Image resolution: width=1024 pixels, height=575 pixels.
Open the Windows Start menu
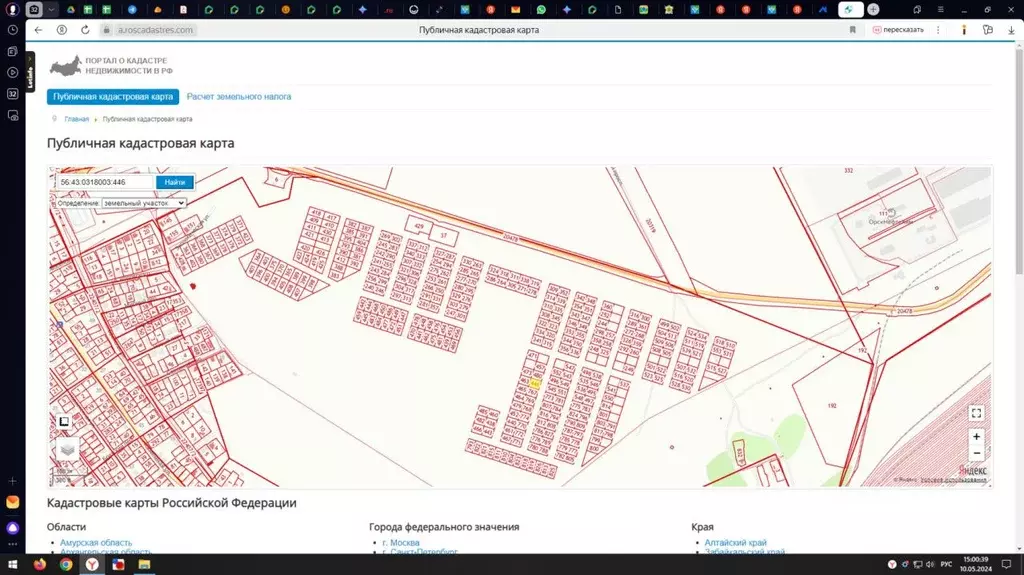[12, 565]
